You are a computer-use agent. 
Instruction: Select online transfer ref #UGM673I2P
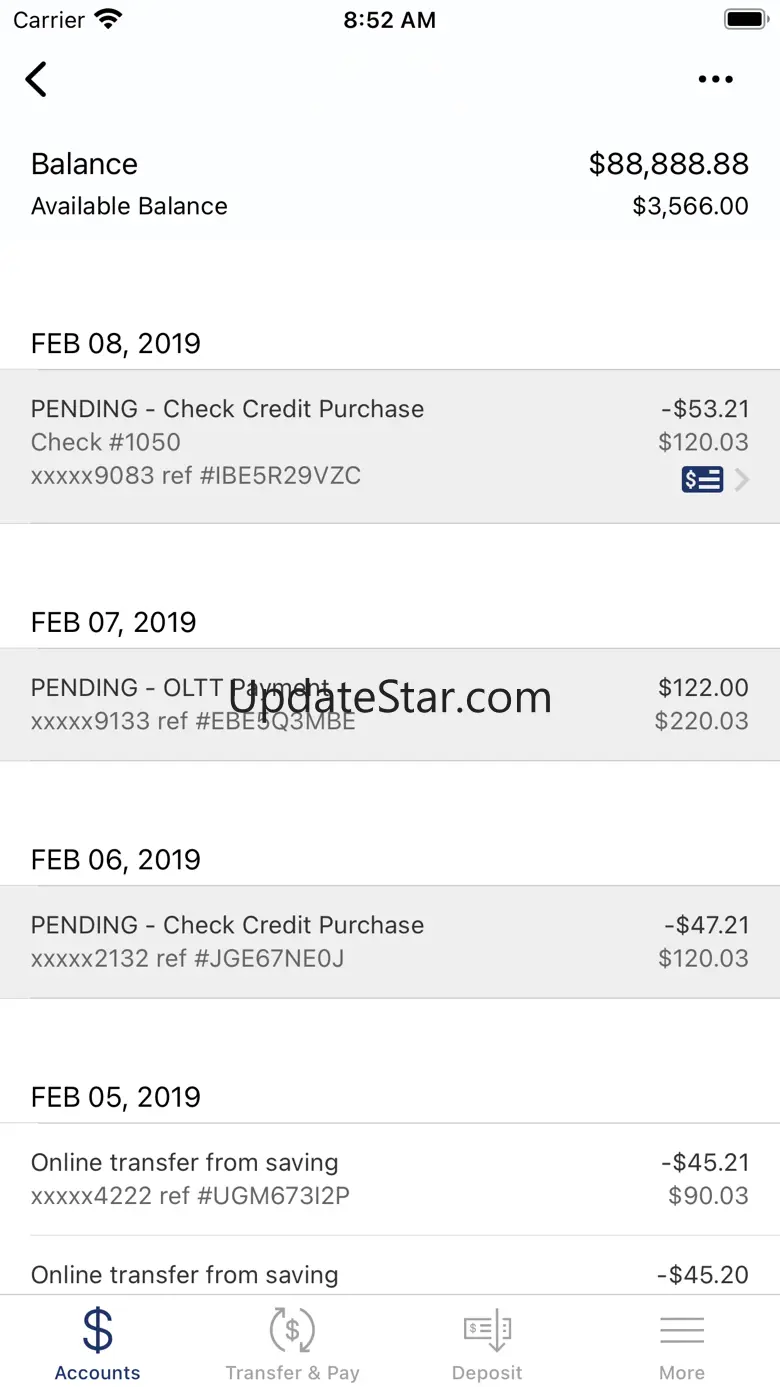[390, 1179]
